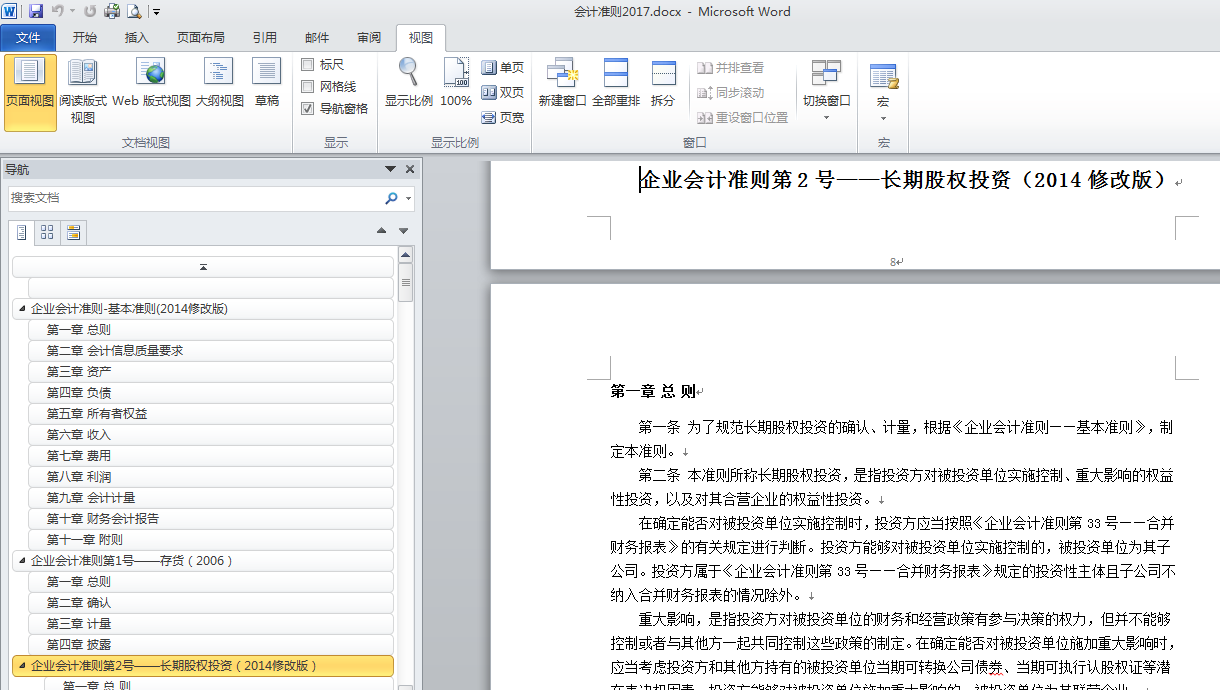
Task: Collapse 企业会计准则-基本准则(2014修改版) heading
Action: click(21, 309)
